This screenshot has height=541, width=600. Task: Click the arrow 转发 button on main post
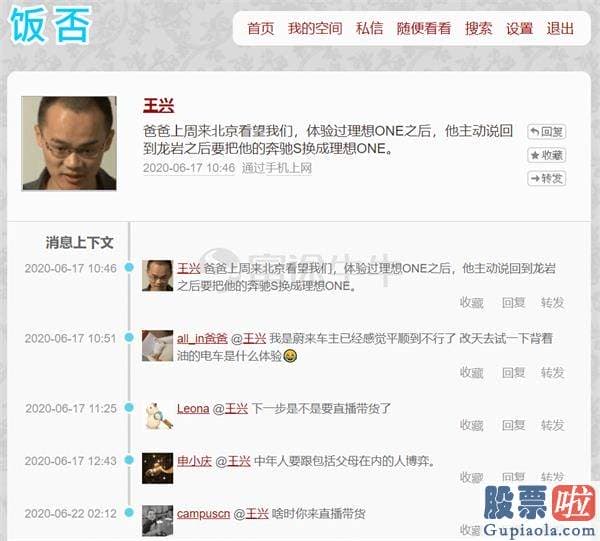click(x=546, y=179)
